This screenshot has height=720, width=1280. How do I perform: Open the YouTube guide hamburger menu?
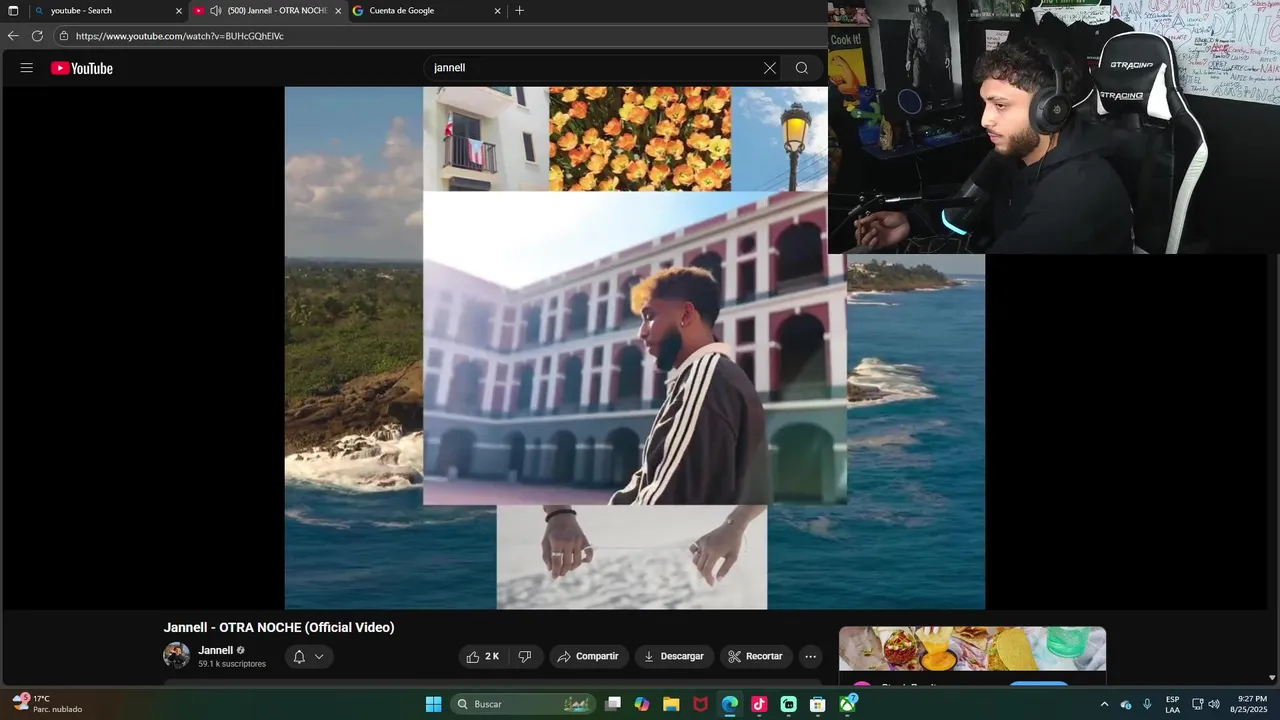point(27,68)
